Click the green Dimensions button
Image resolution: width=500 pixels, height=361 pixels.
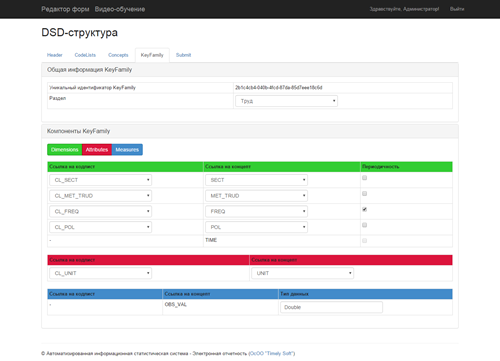point(65,150)
